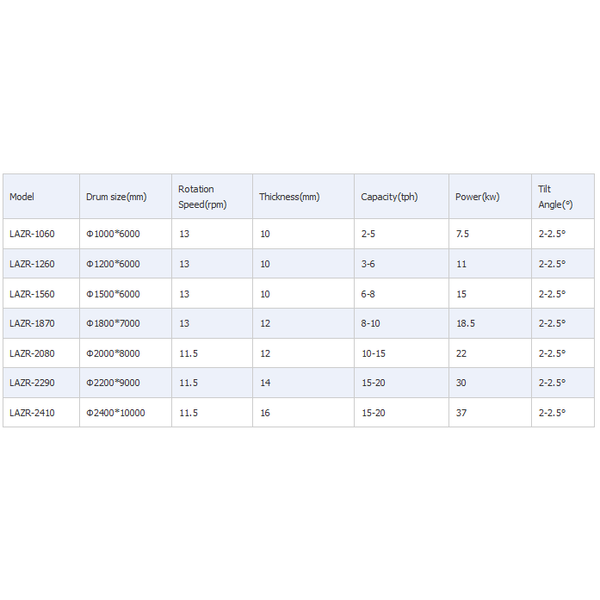Click the LAZR-1870 model cell
This screenshot has height=600, width=600.
point(41,323)
